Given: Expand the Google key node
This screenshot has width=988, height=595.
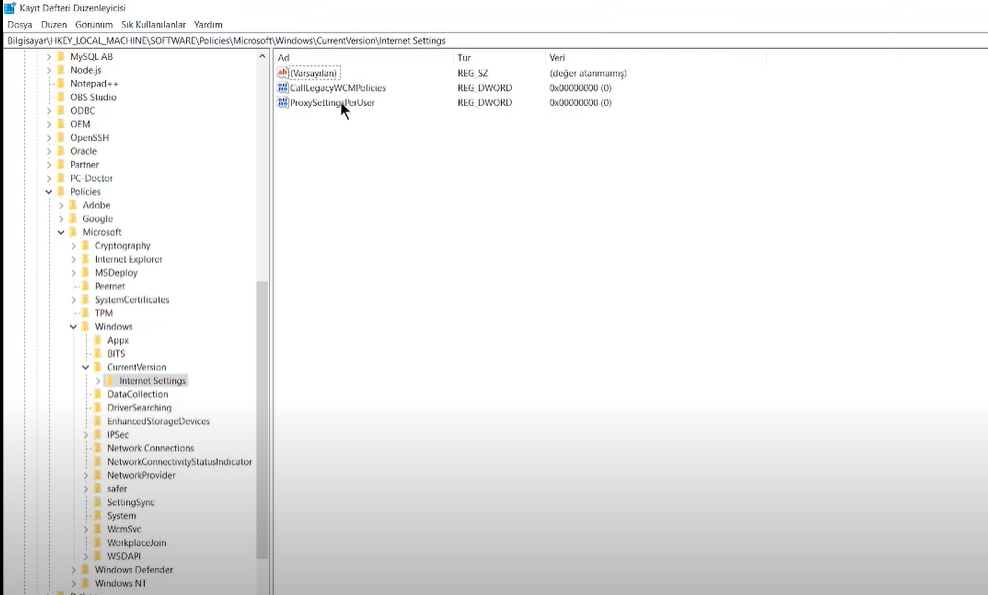Looking at the screenshot, I should point(61,219).
